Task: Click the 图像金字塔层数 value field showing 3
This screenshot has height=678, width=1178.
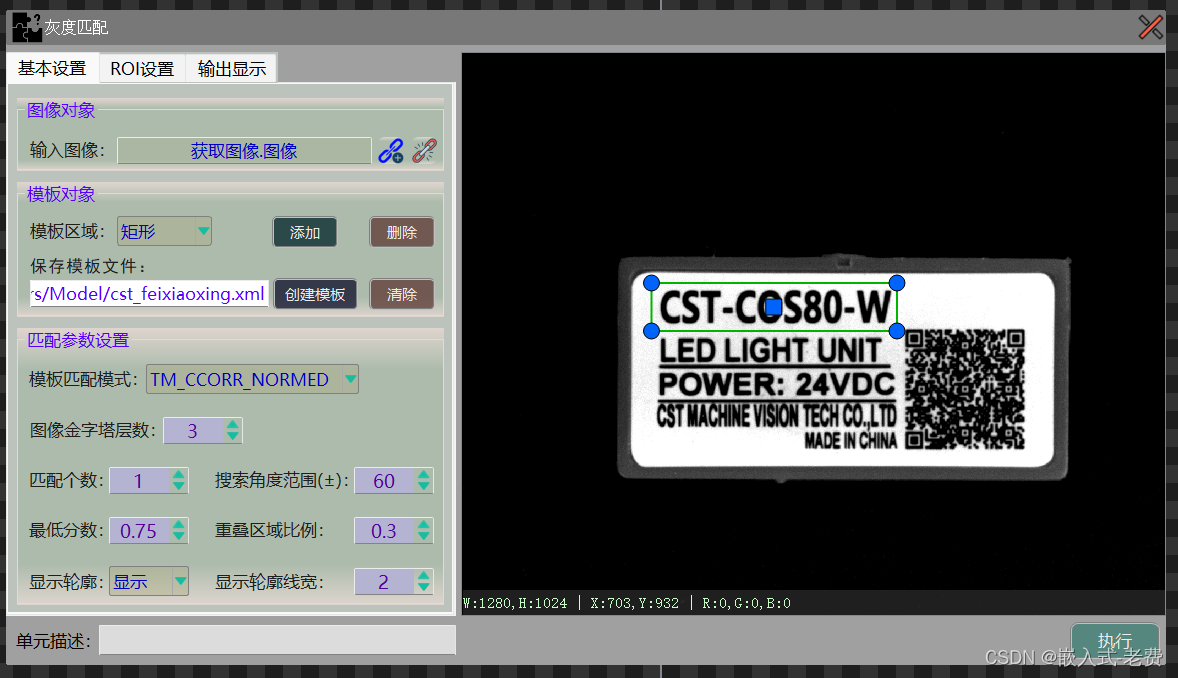Action: click(194, 431)
